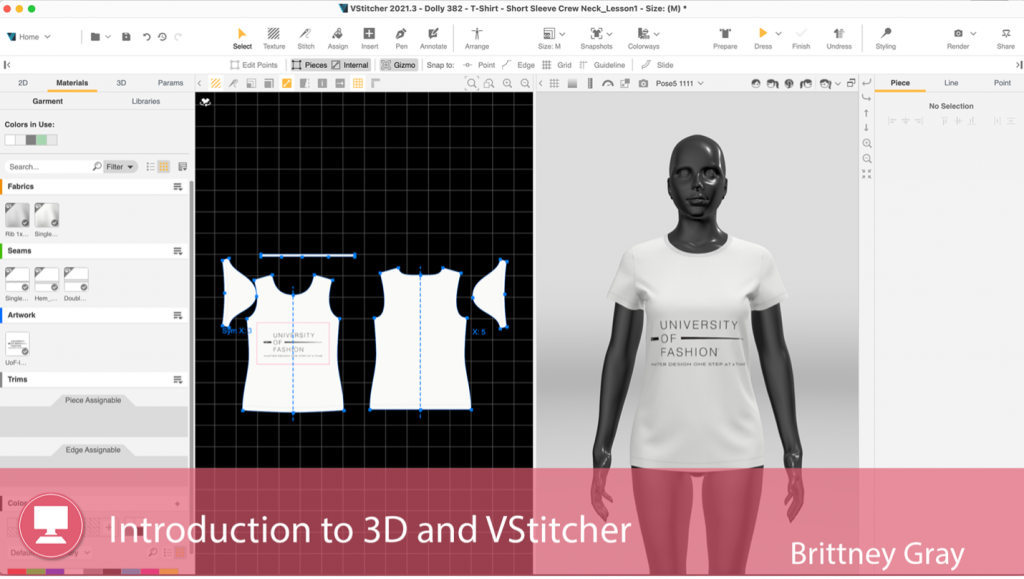Open the Filter dropdown

pos(120,167)
